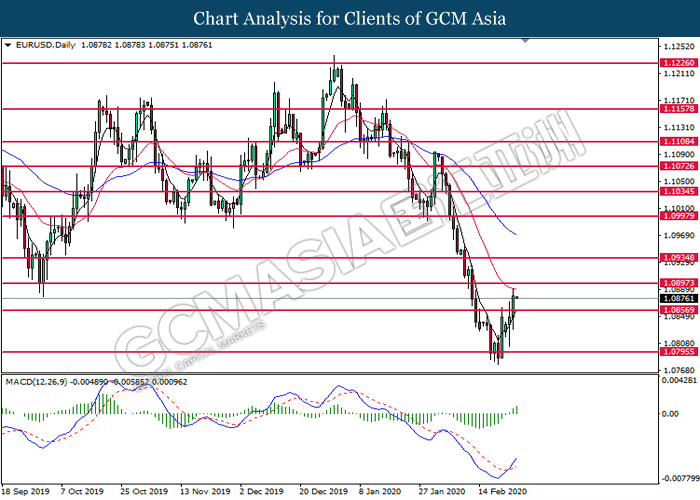Screen dimensions: 700x500
Task: Click the current price 1.08761 label
Action: [x=678, y=298]
